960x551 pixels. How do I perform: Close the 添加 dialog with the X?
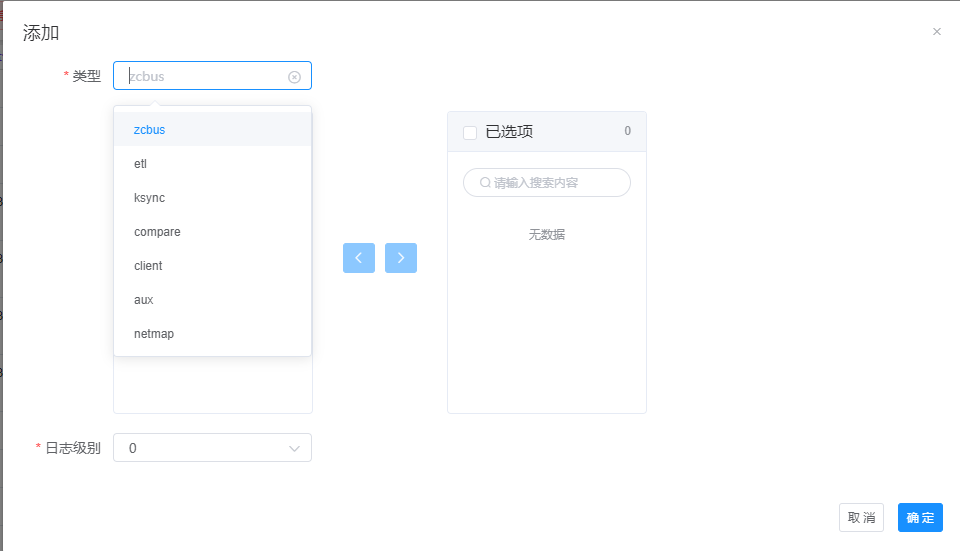(x=936, y=32)
